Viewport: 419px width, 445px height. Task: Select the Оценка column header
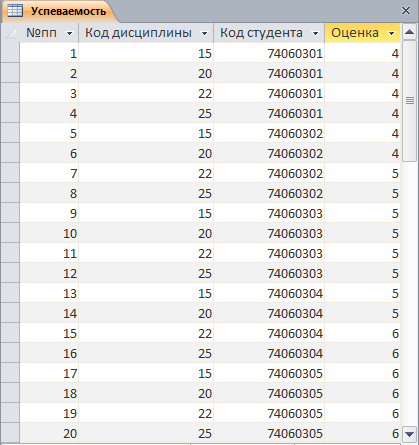coord(363,33)
